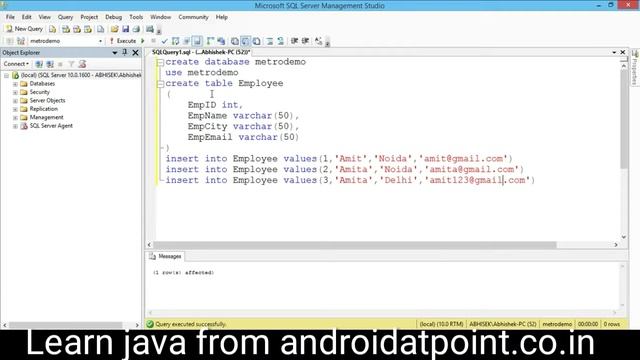Toggle Include Client Statistics
The height and width of the screenshot is (360, 640).
(221, 41)
